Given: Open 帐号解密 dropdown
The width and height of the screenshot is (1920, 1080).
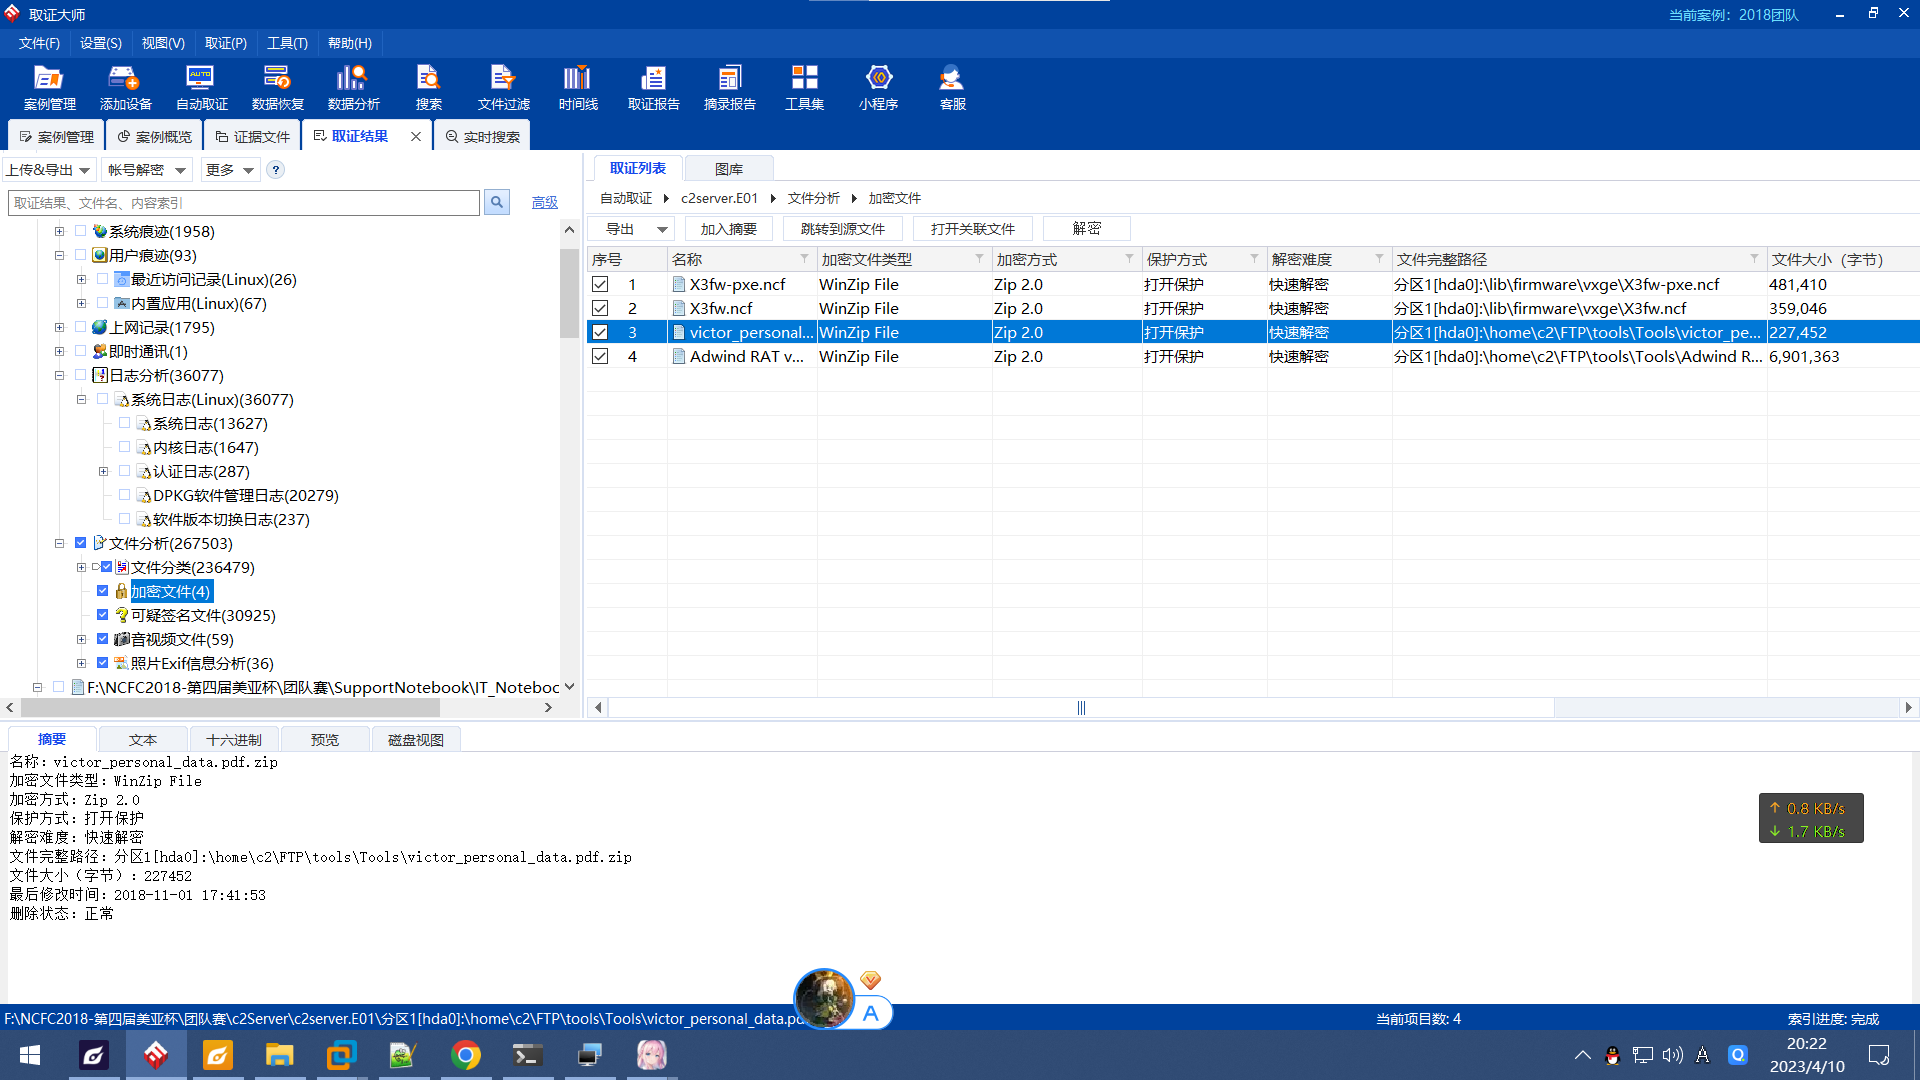Looking at the screenshot, I should point(147,170).
